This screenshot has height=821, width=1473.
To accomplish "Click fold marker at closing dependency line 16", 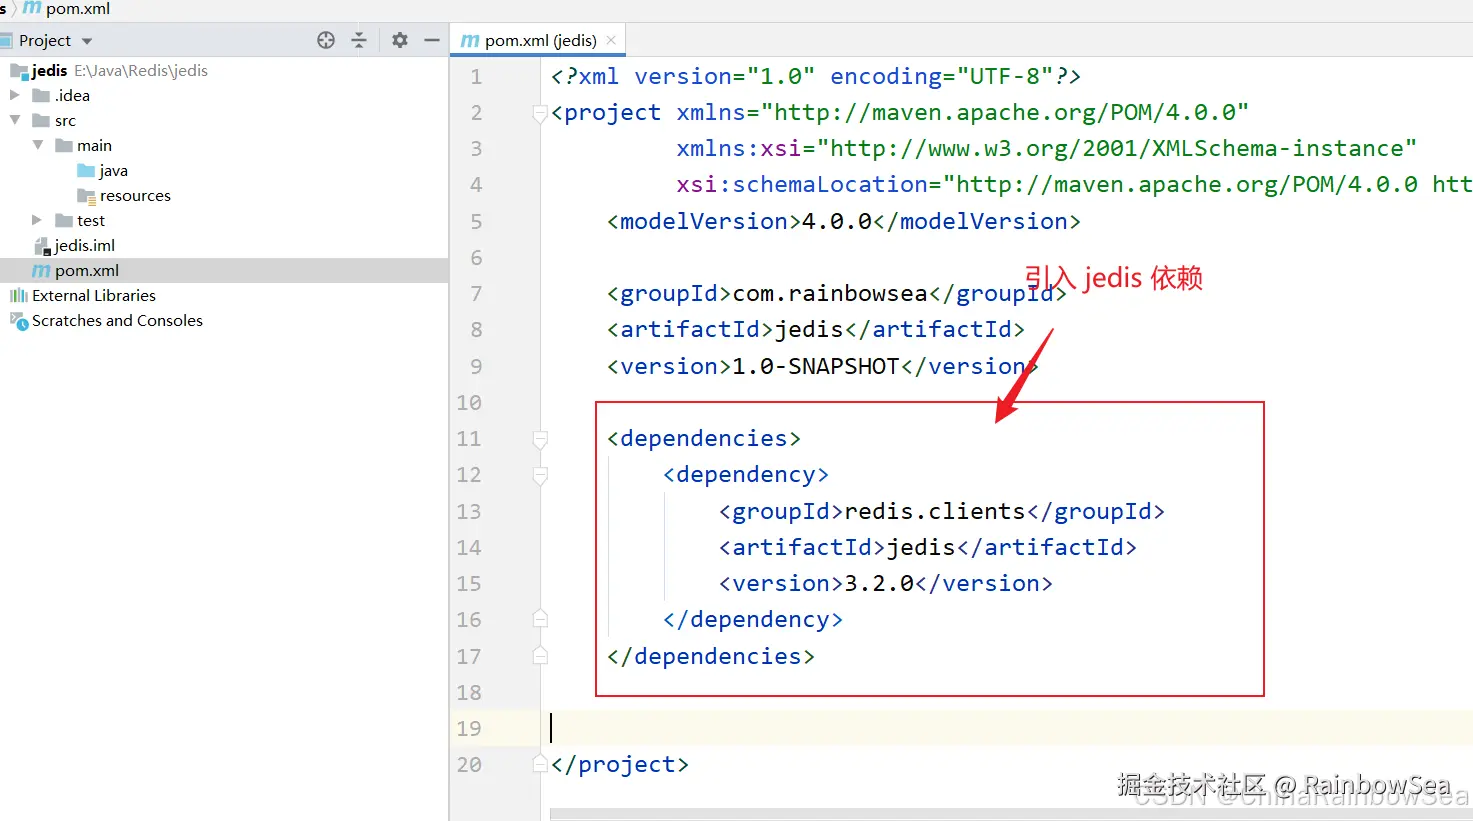I will point(540,619).
